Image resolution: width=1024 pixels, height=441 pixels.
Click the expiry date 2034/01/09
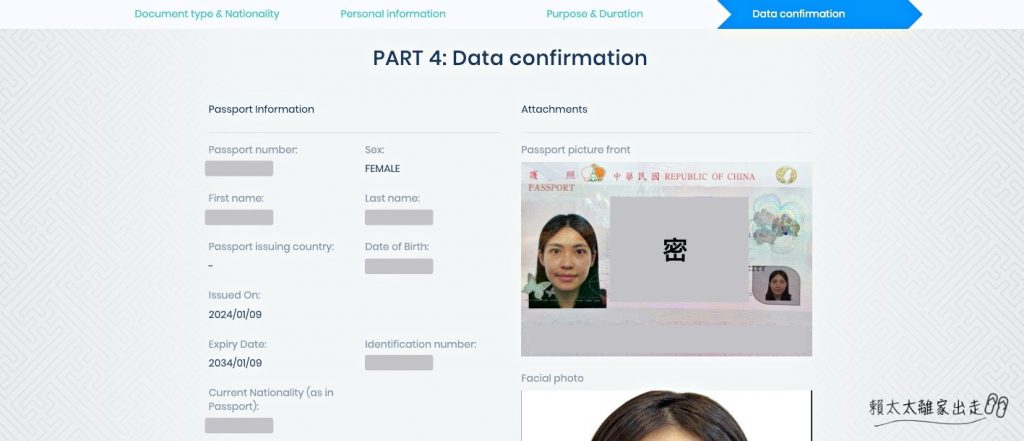235,363
